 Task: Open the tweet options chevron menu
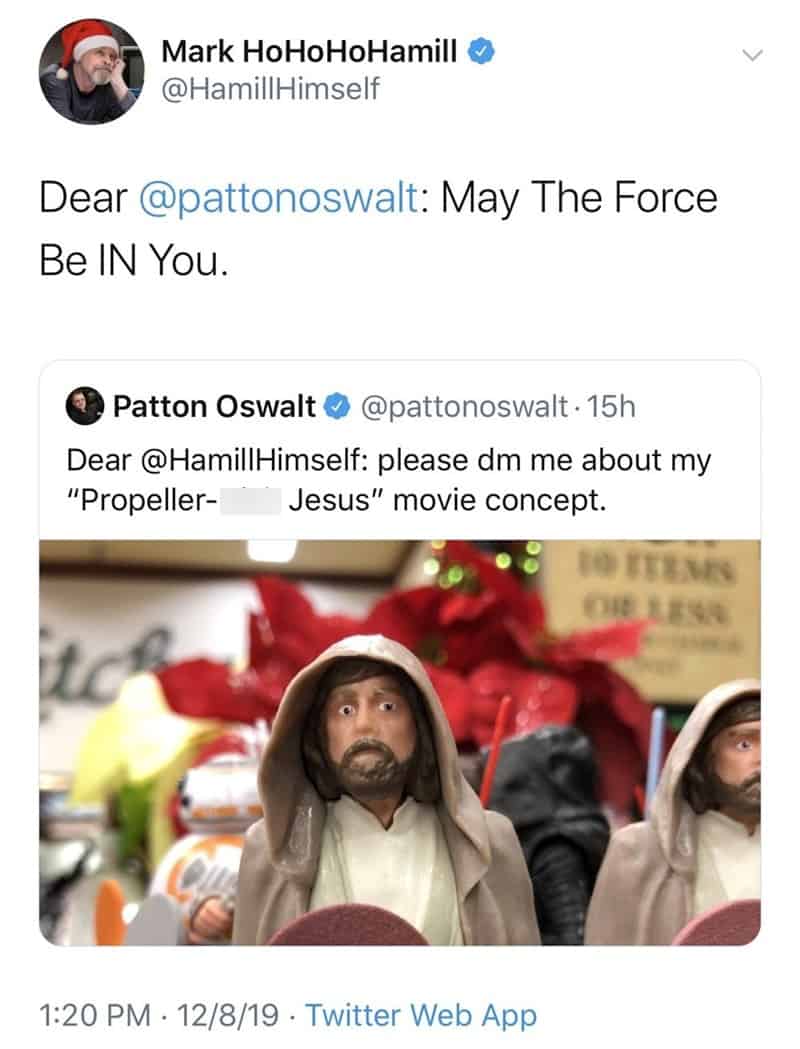(x=752, y=54)
